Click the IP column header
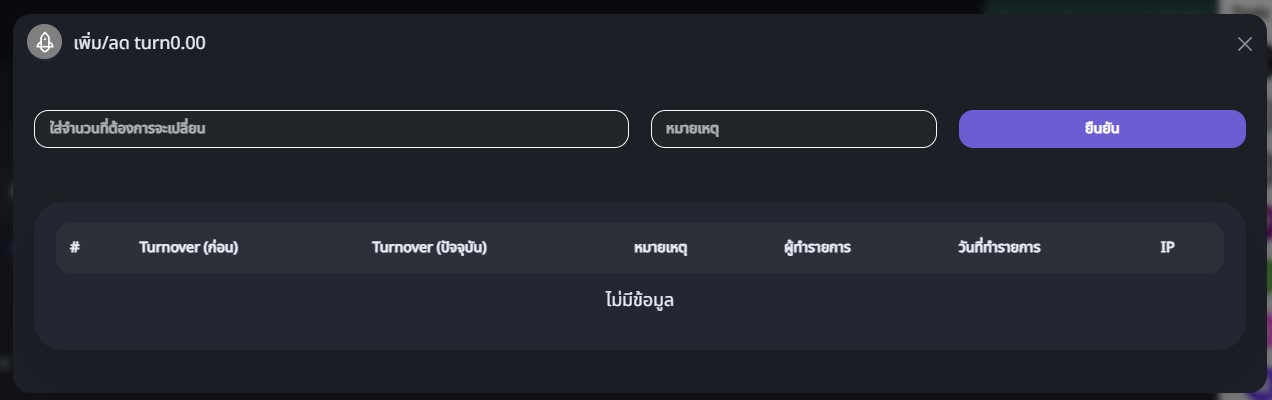The width and height of the screenshot is (1272, 400). [x=1166, y=247]
